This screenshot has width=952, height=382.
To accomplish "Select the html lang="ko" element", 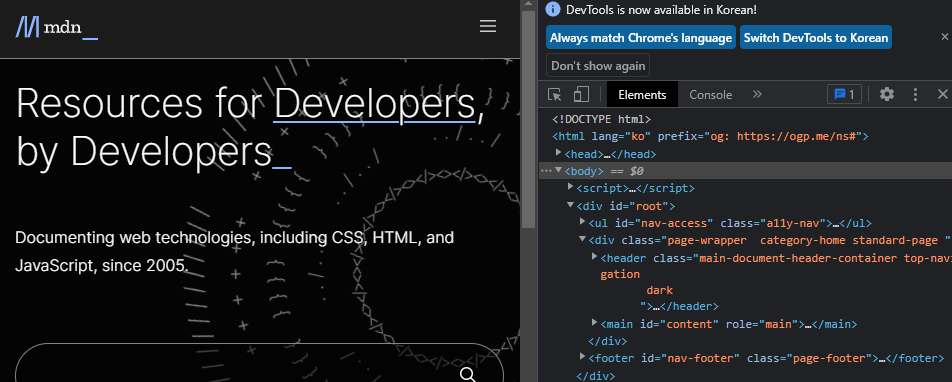I will pos(710,136).
